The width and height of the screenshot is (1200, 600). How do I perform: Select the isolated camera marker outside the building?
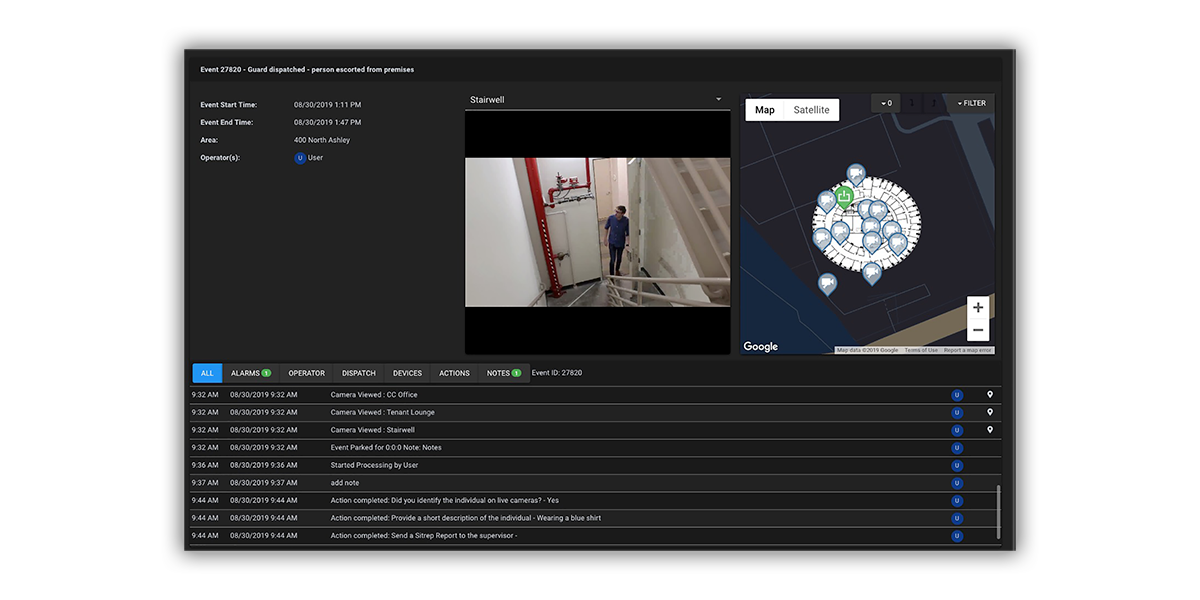(827, 283)
